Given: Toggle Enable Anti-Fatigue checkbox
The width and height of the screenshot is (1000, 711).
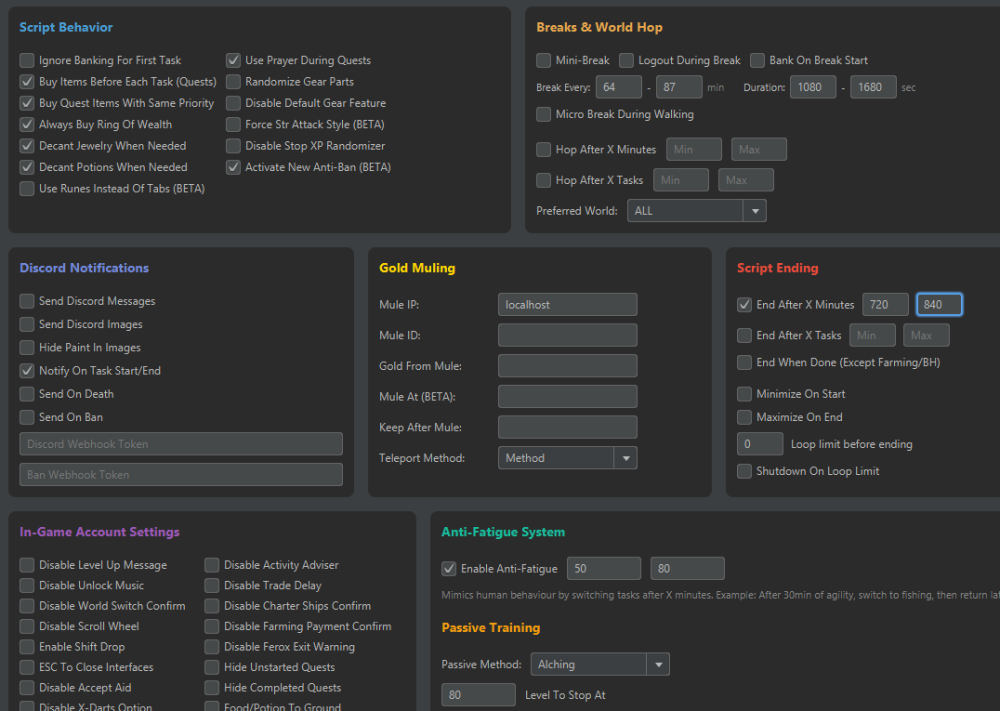Looking at the screenshot, I should 449,569.
